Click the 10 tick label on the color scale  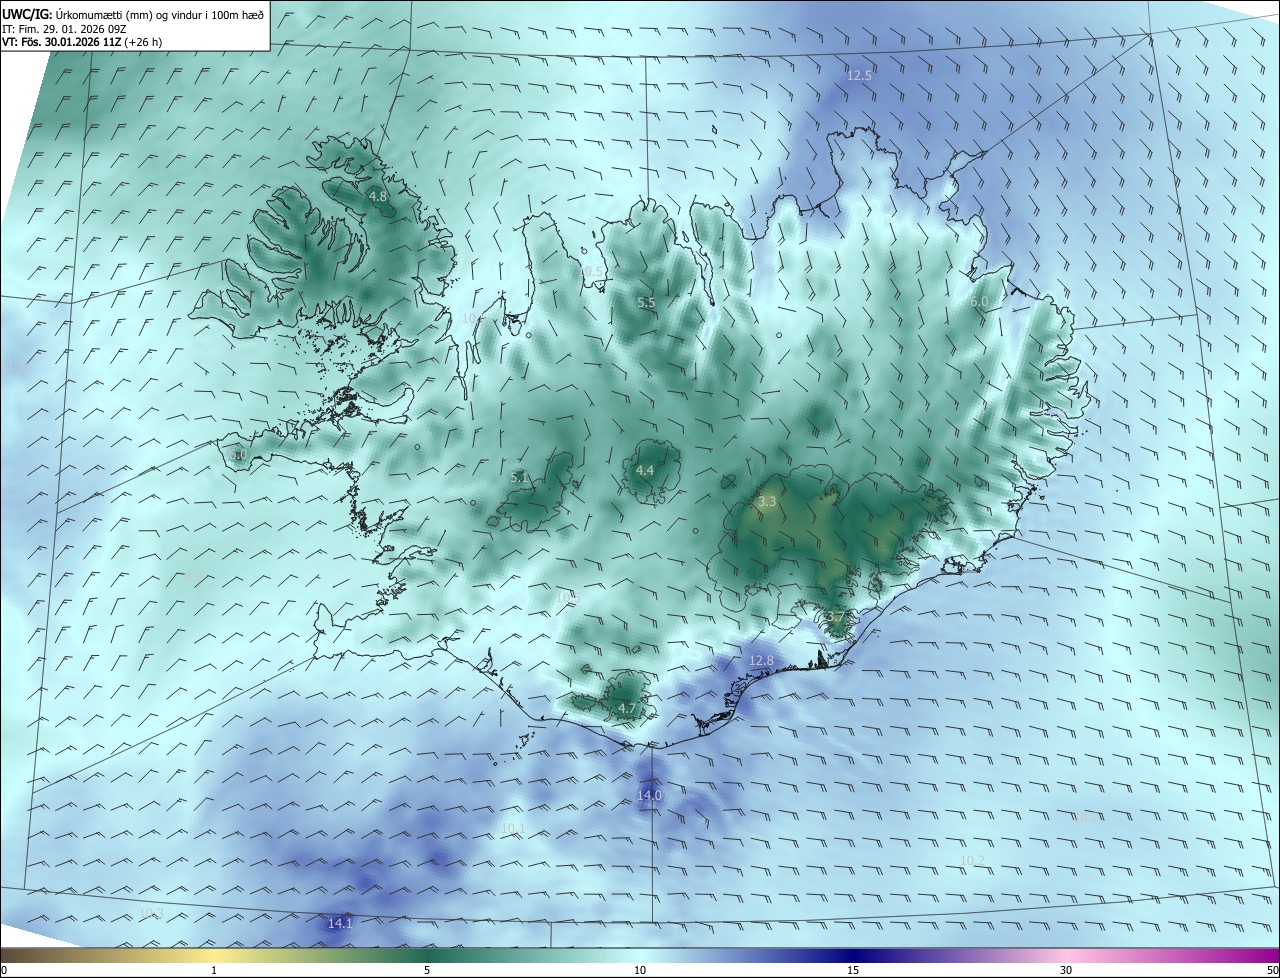640,970
